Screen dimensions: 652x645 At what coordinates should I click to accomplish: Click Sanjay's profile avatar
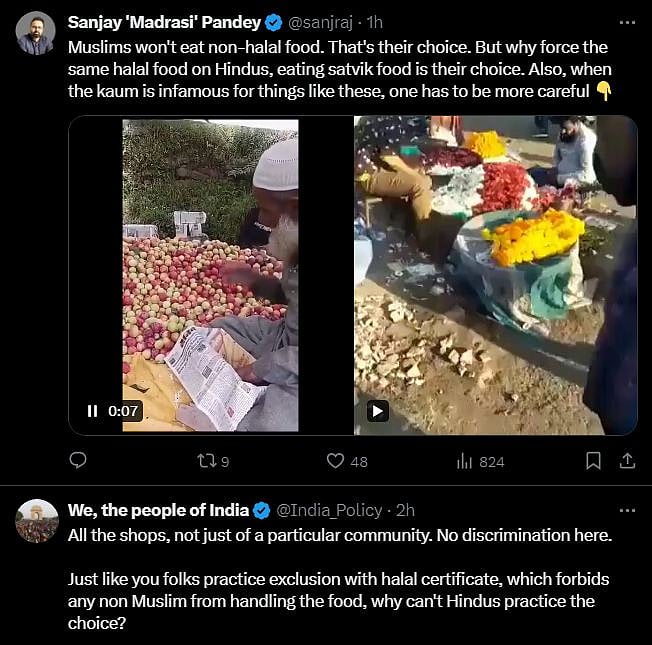coord(36,32)
